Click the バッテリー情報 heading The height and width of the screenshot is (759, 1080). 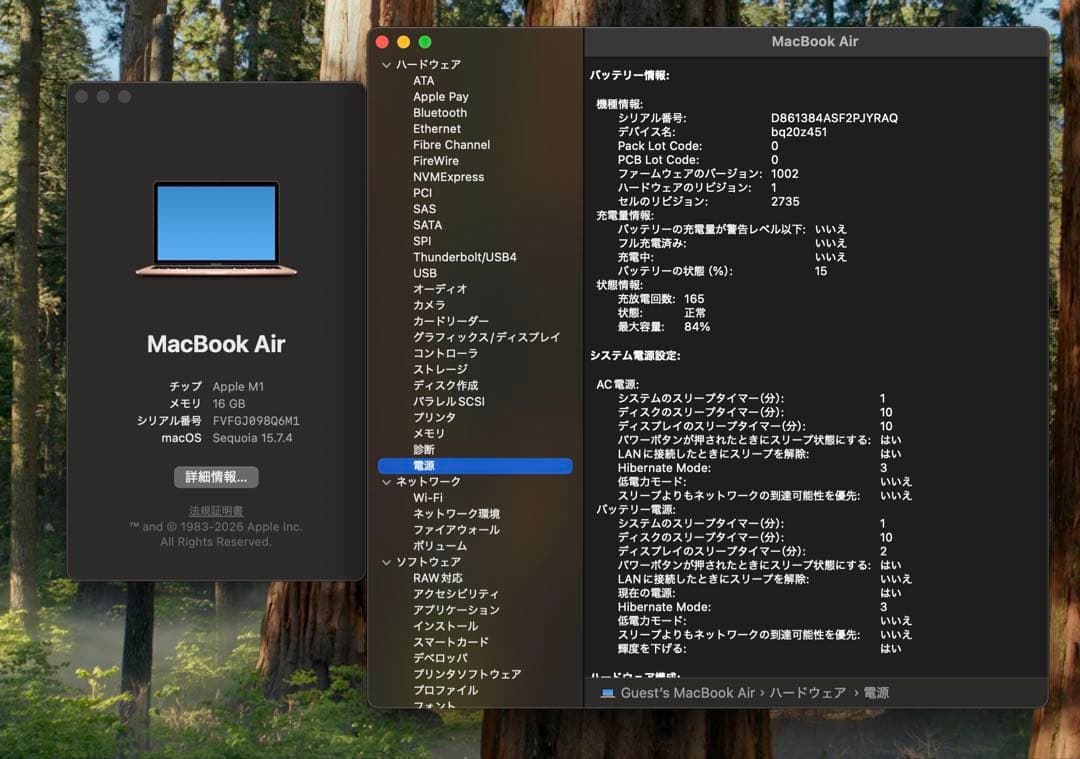coord(630,75)
